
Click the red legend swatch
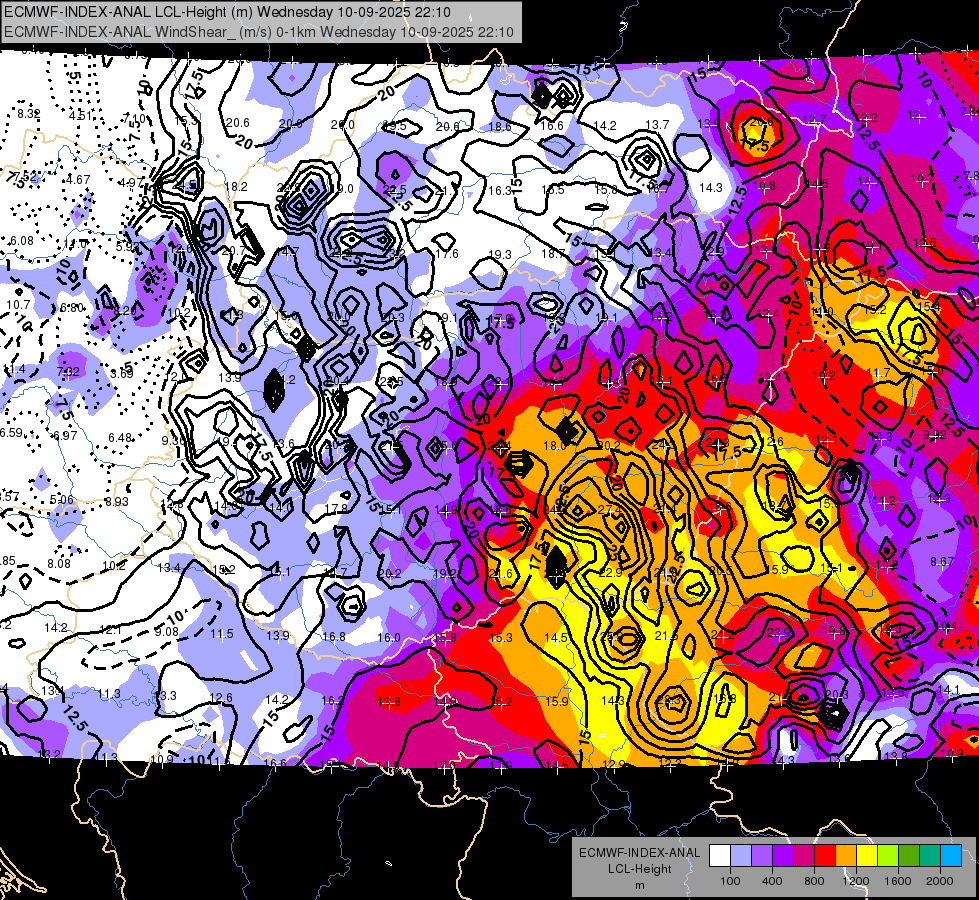pos(825,856)
